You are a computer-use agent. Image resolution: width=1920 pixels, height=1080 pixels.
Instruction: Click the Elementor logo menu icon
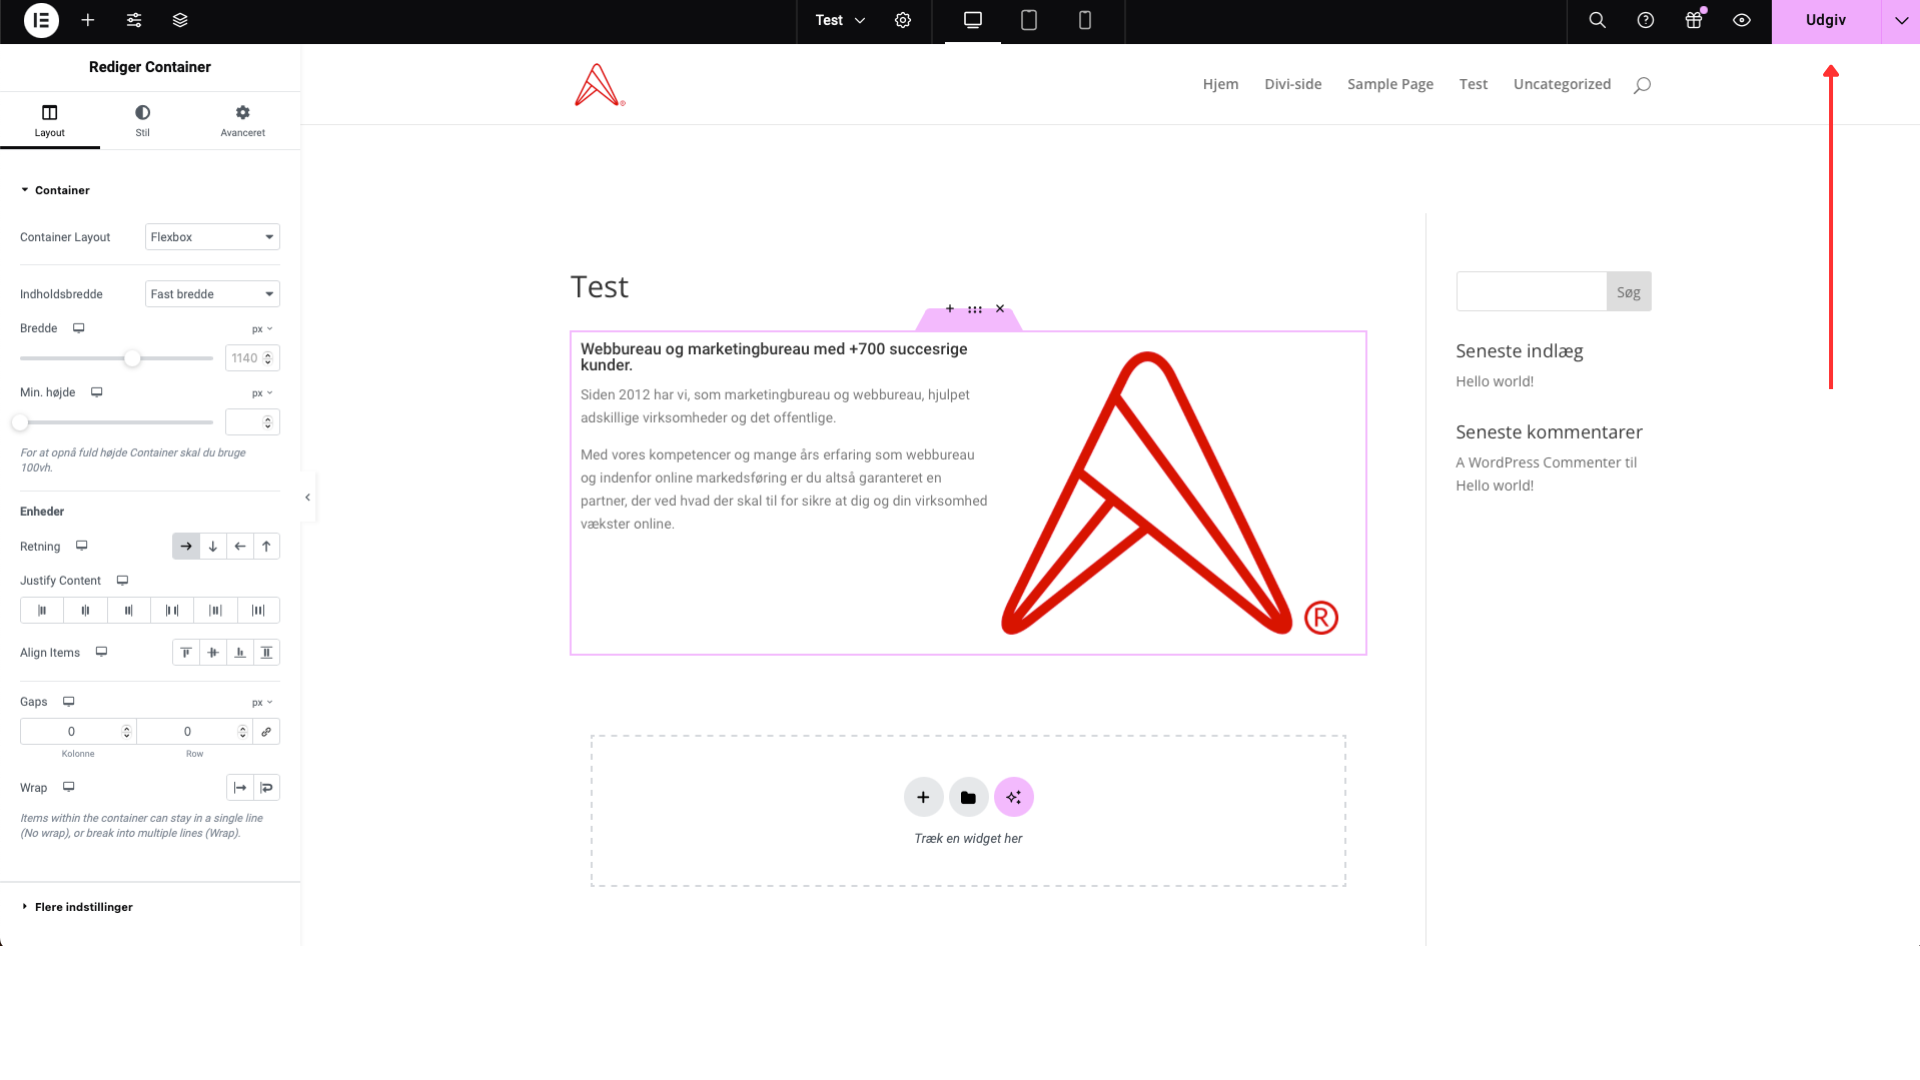41,20
